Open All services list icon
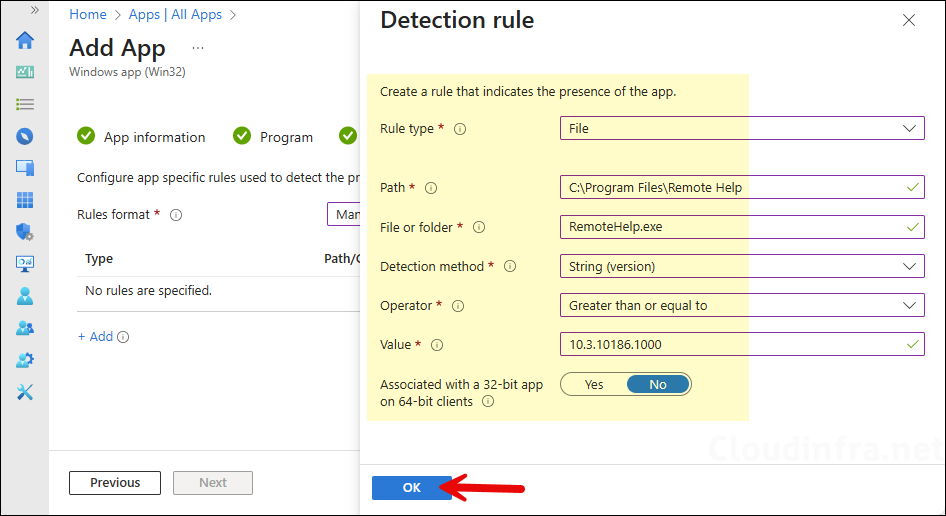 point(25,104)
